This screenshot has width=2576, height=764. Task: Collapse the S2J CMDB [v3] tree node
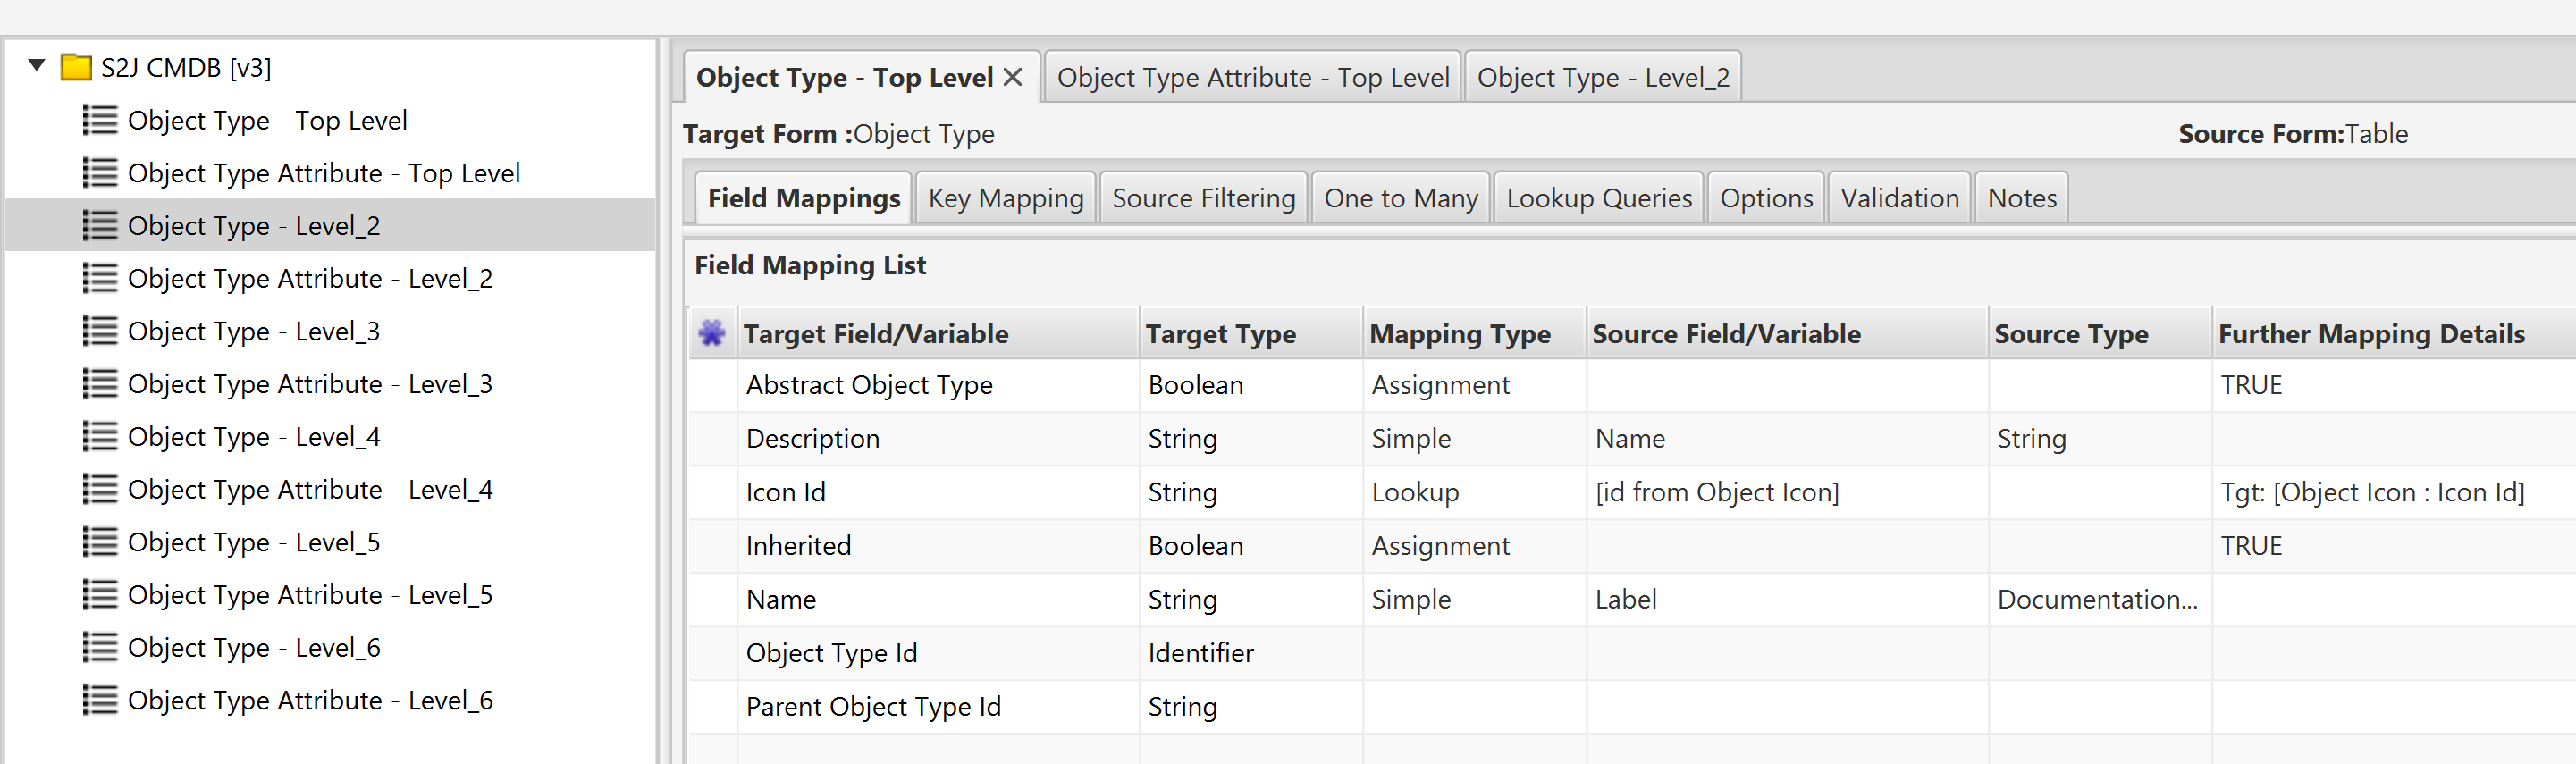coord(37,66)
